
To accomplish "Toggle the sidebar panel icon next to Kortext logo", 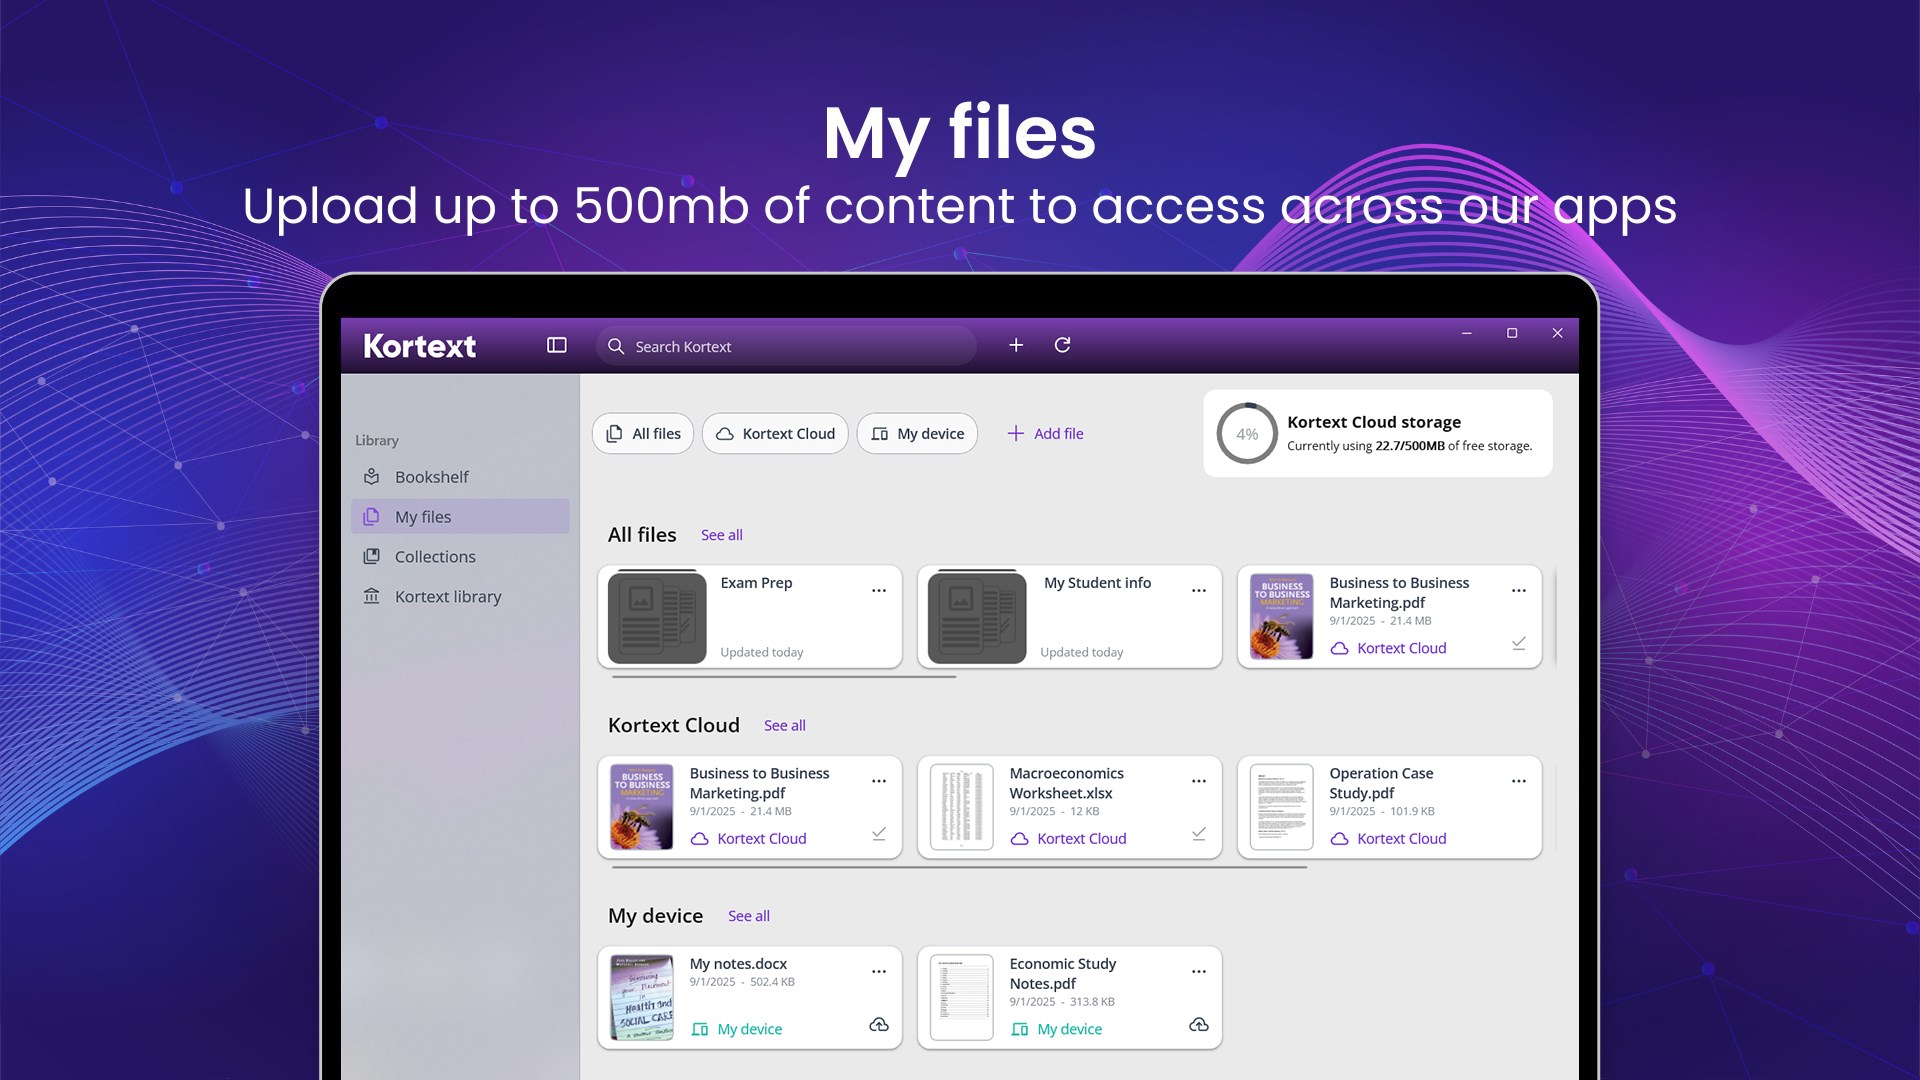I will coord(556,344).
